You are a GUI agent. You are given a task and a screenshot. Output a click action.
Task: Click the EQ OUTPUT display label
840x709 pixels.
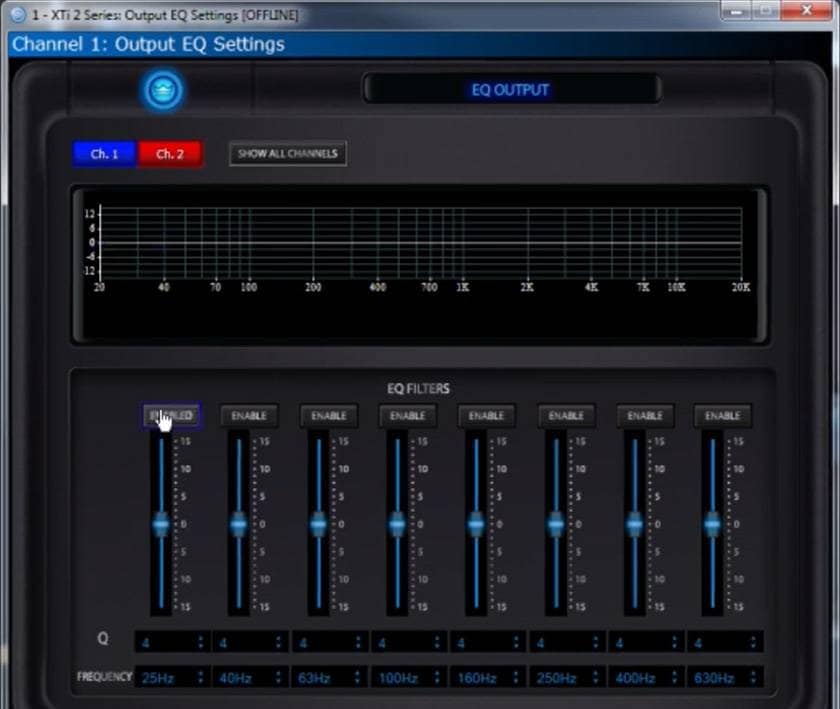click(x=510, y=90)
